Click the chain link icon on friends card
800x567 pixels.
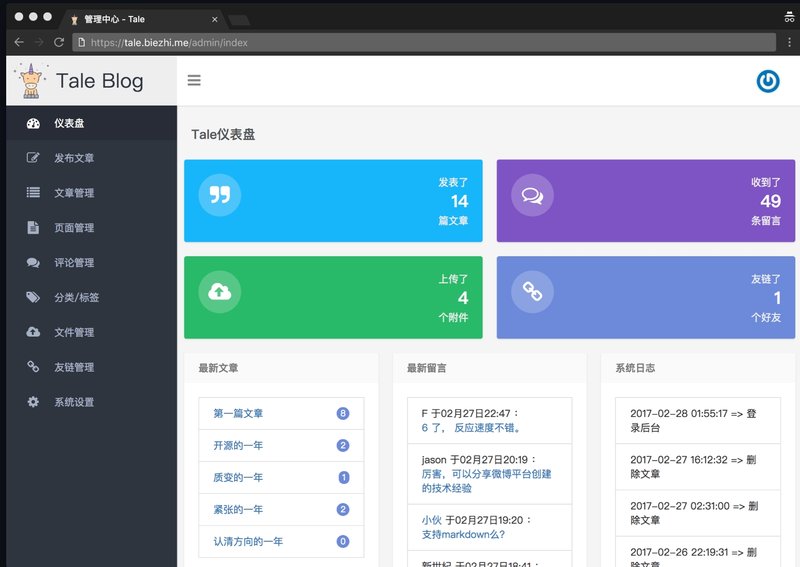[x=532, y=292]
